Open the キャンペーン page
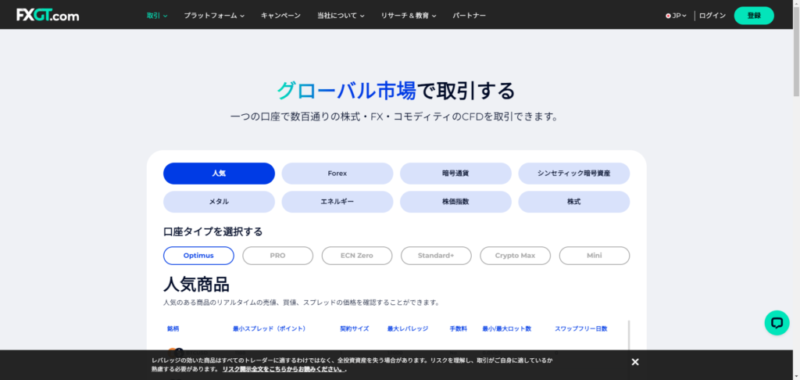Viewport: 800px width, 380px height. click(281, 16)
